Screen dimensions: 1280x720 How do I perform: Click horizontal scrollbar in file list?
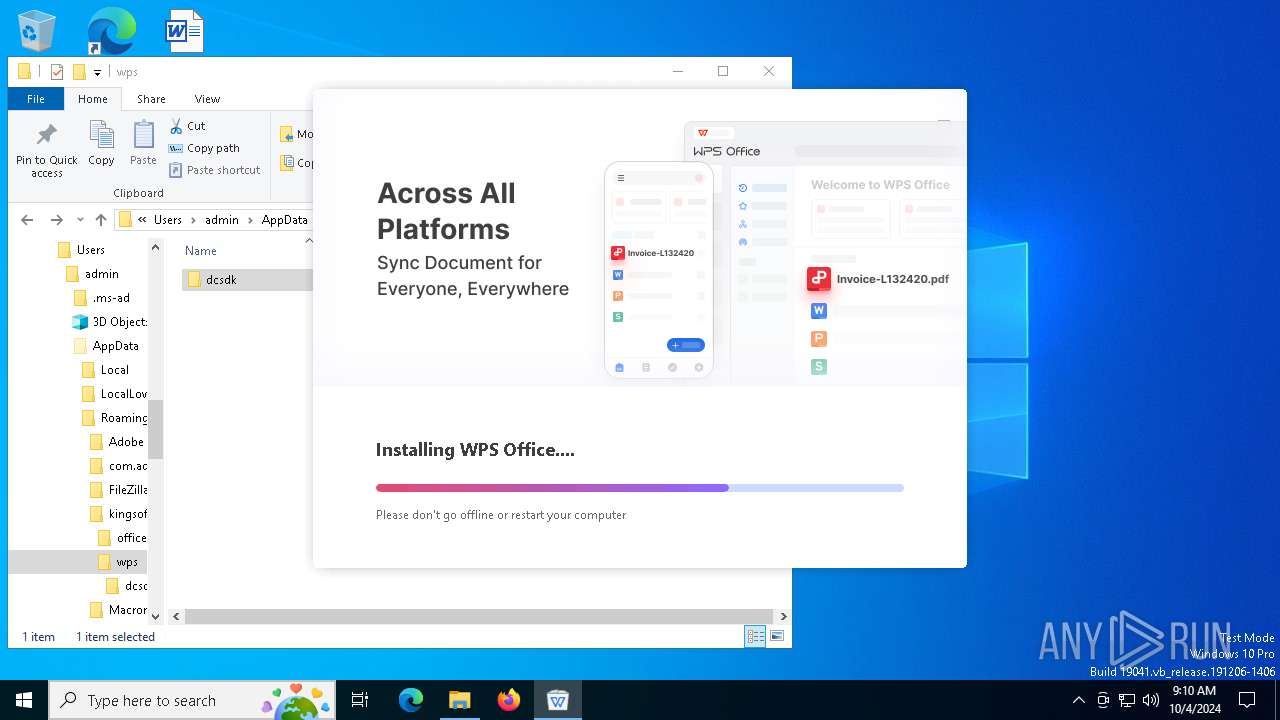[x=478, y=617]
